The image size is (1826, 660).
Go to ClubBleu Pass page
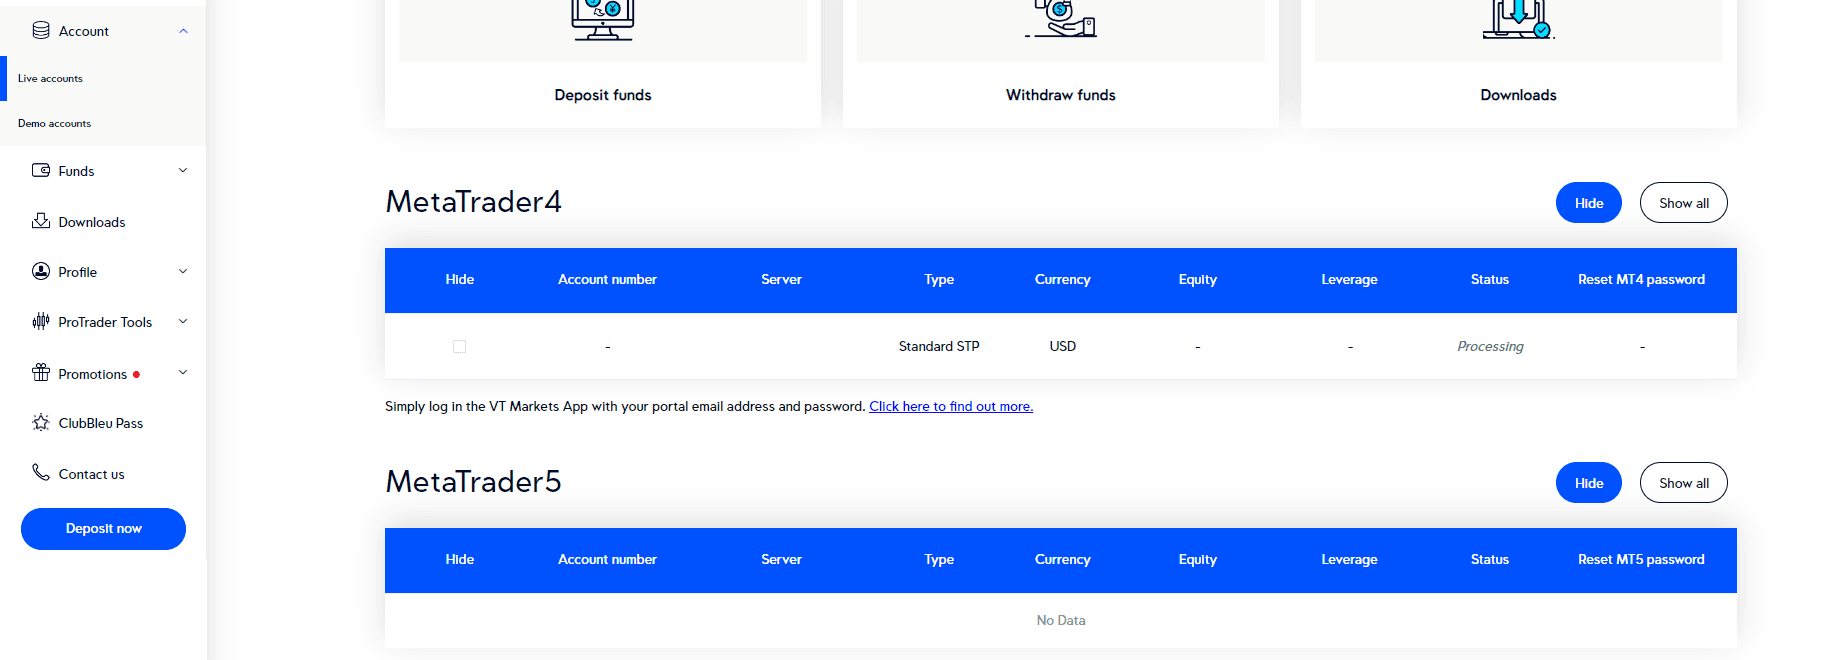tap(101, 423)
